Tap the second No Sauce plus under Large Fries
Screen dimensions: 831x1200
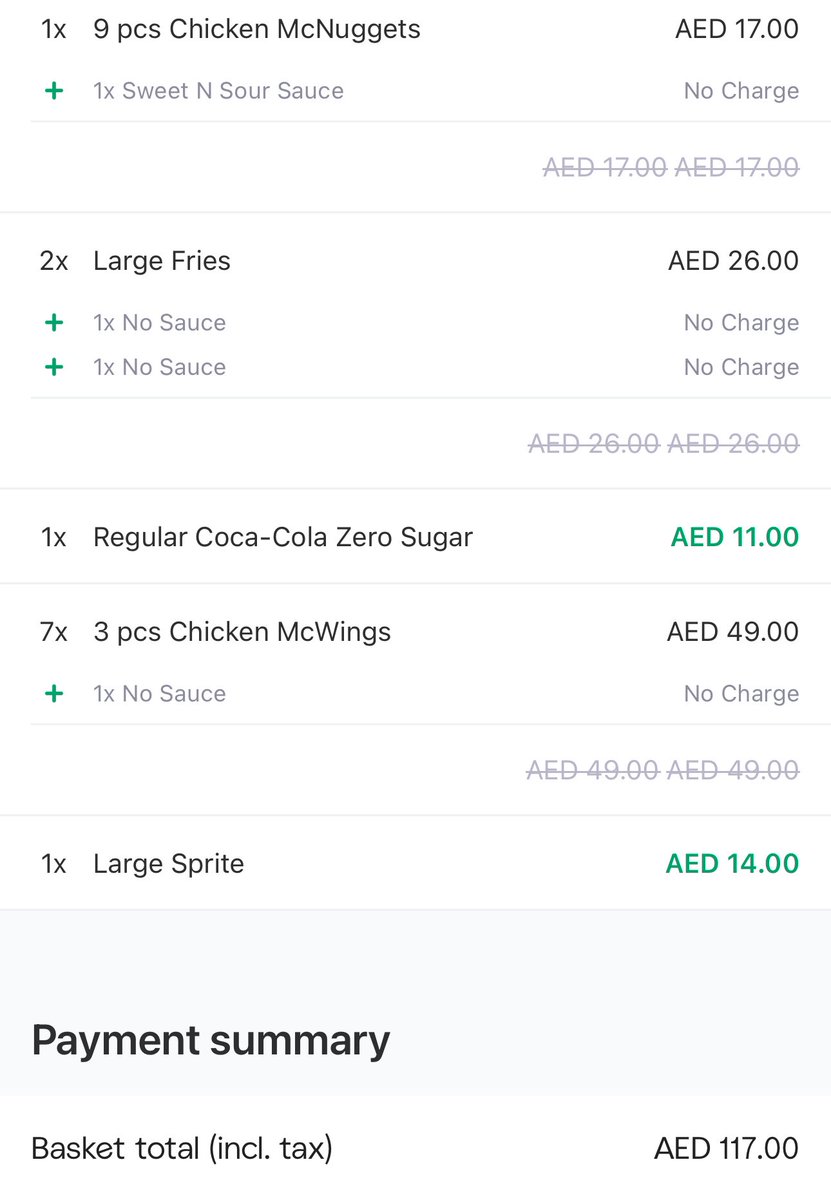54,367
